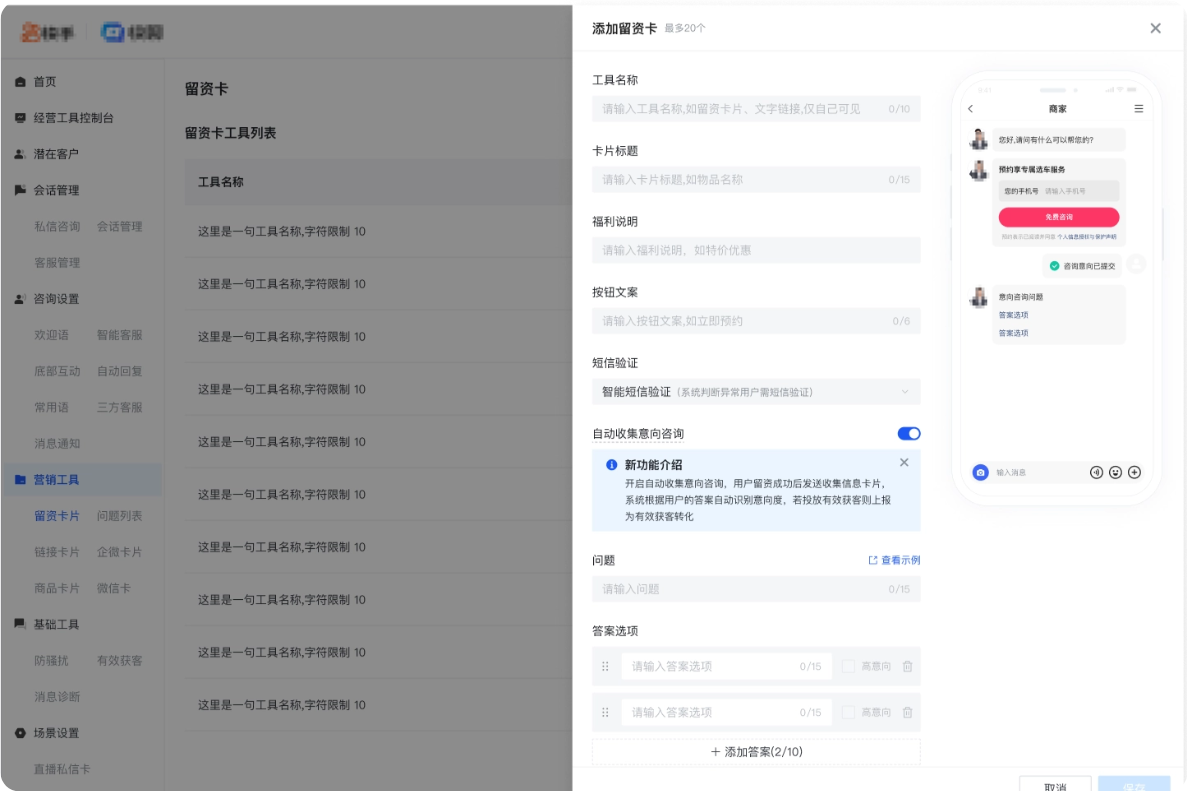Check 高意向 for the second answer option
Image resolution: width=1187 pixels, height=791 pixels.
pyautogui.click(x=848, y=712)
